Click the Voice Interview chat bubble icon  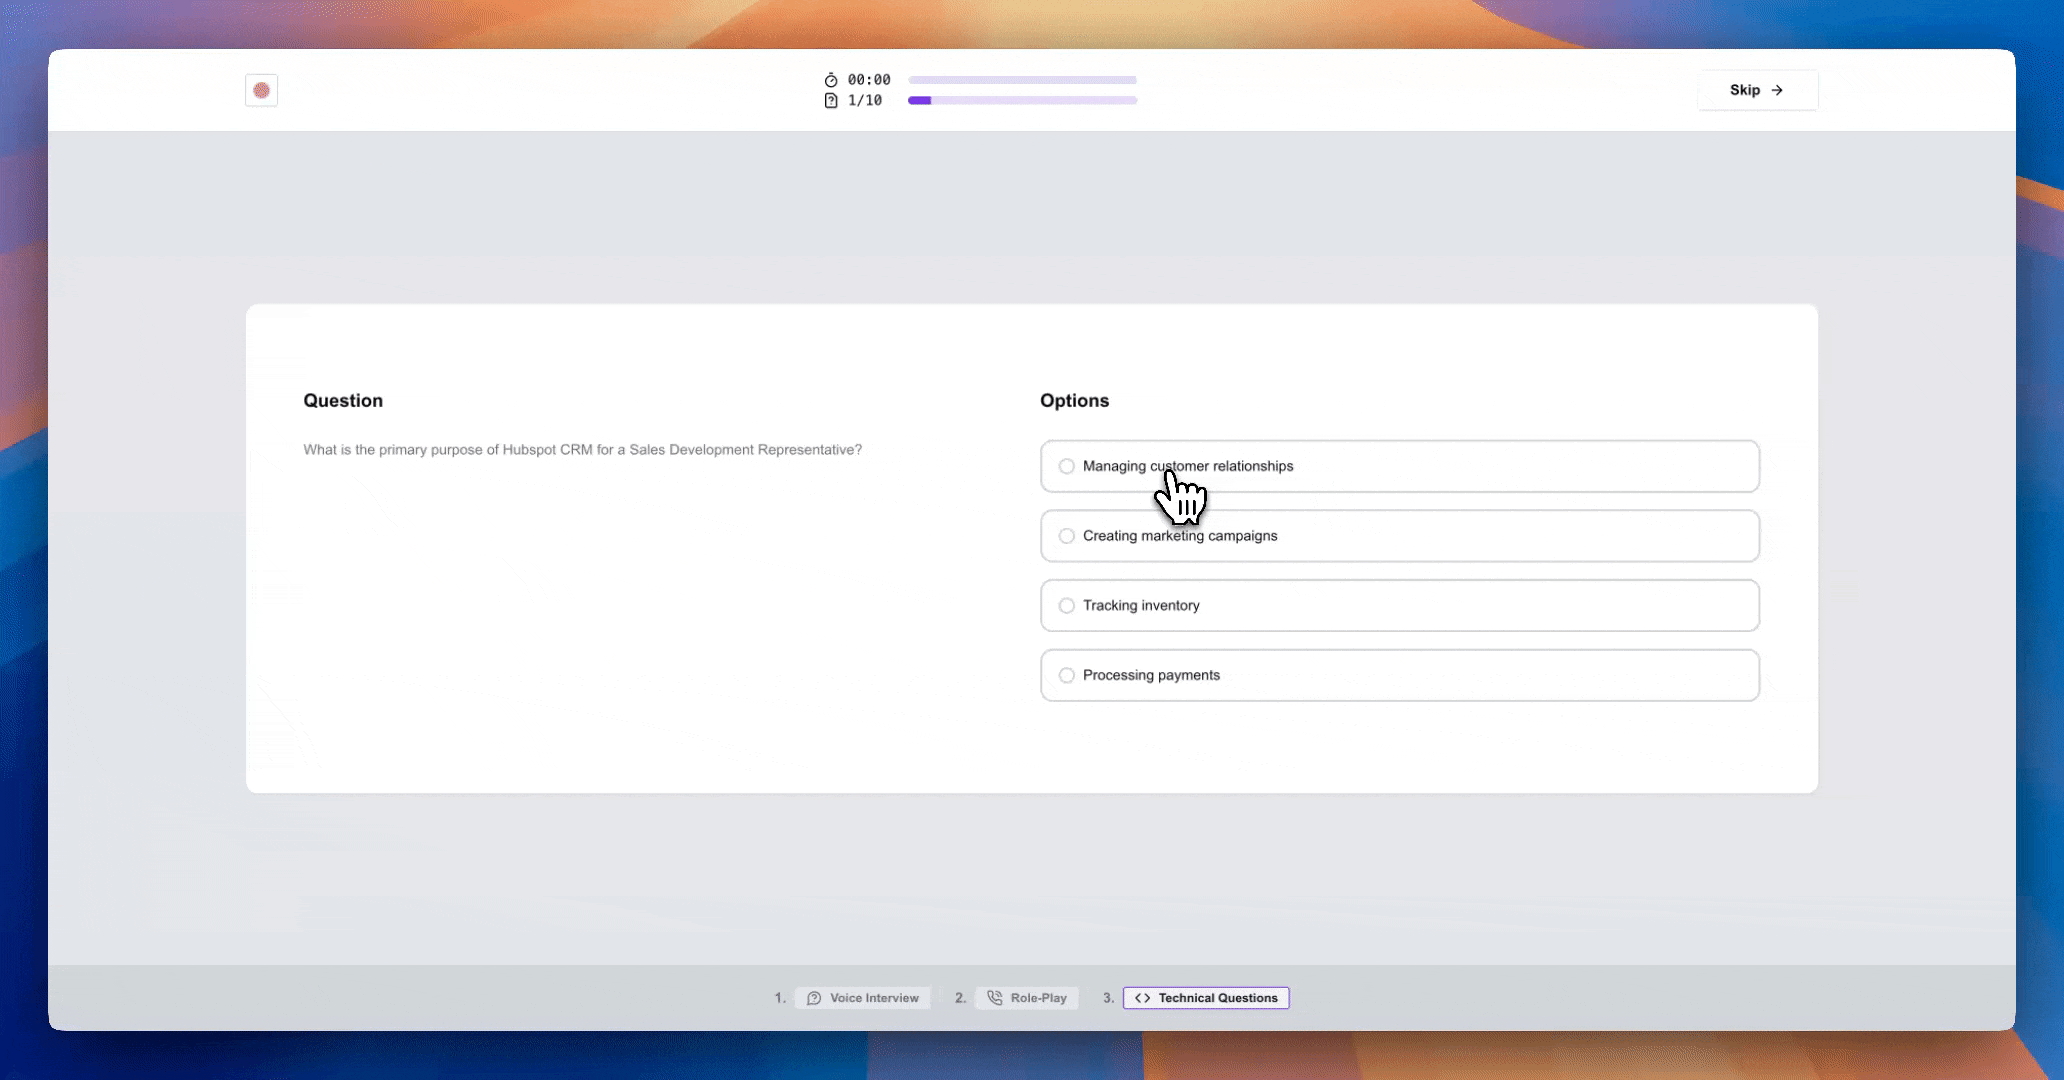tap(814, 998)
